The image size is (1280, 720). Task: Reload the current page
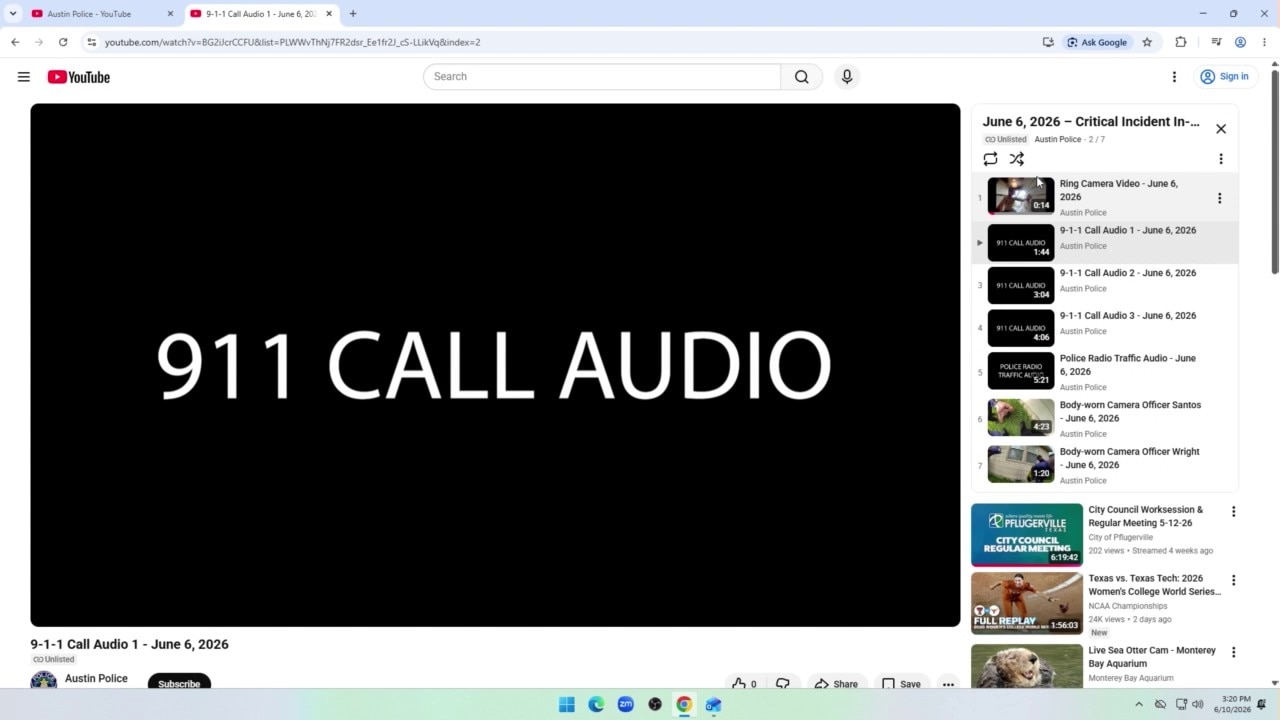(x=63, y=42)
